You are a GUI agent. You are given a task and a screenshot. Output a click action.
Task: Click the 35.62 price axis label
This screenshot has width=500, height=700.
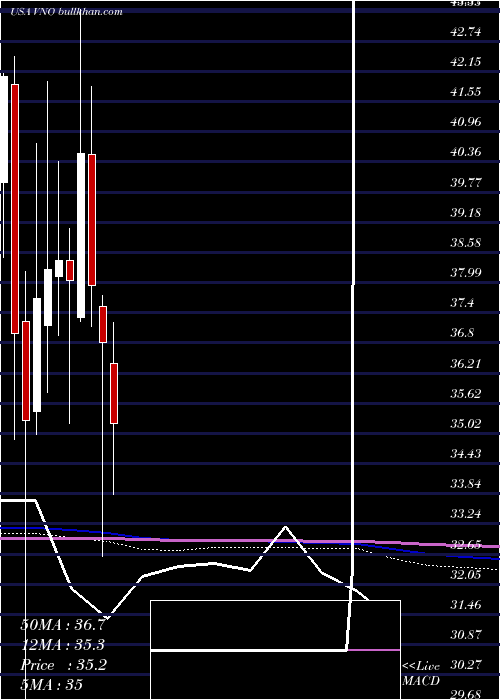466,393
